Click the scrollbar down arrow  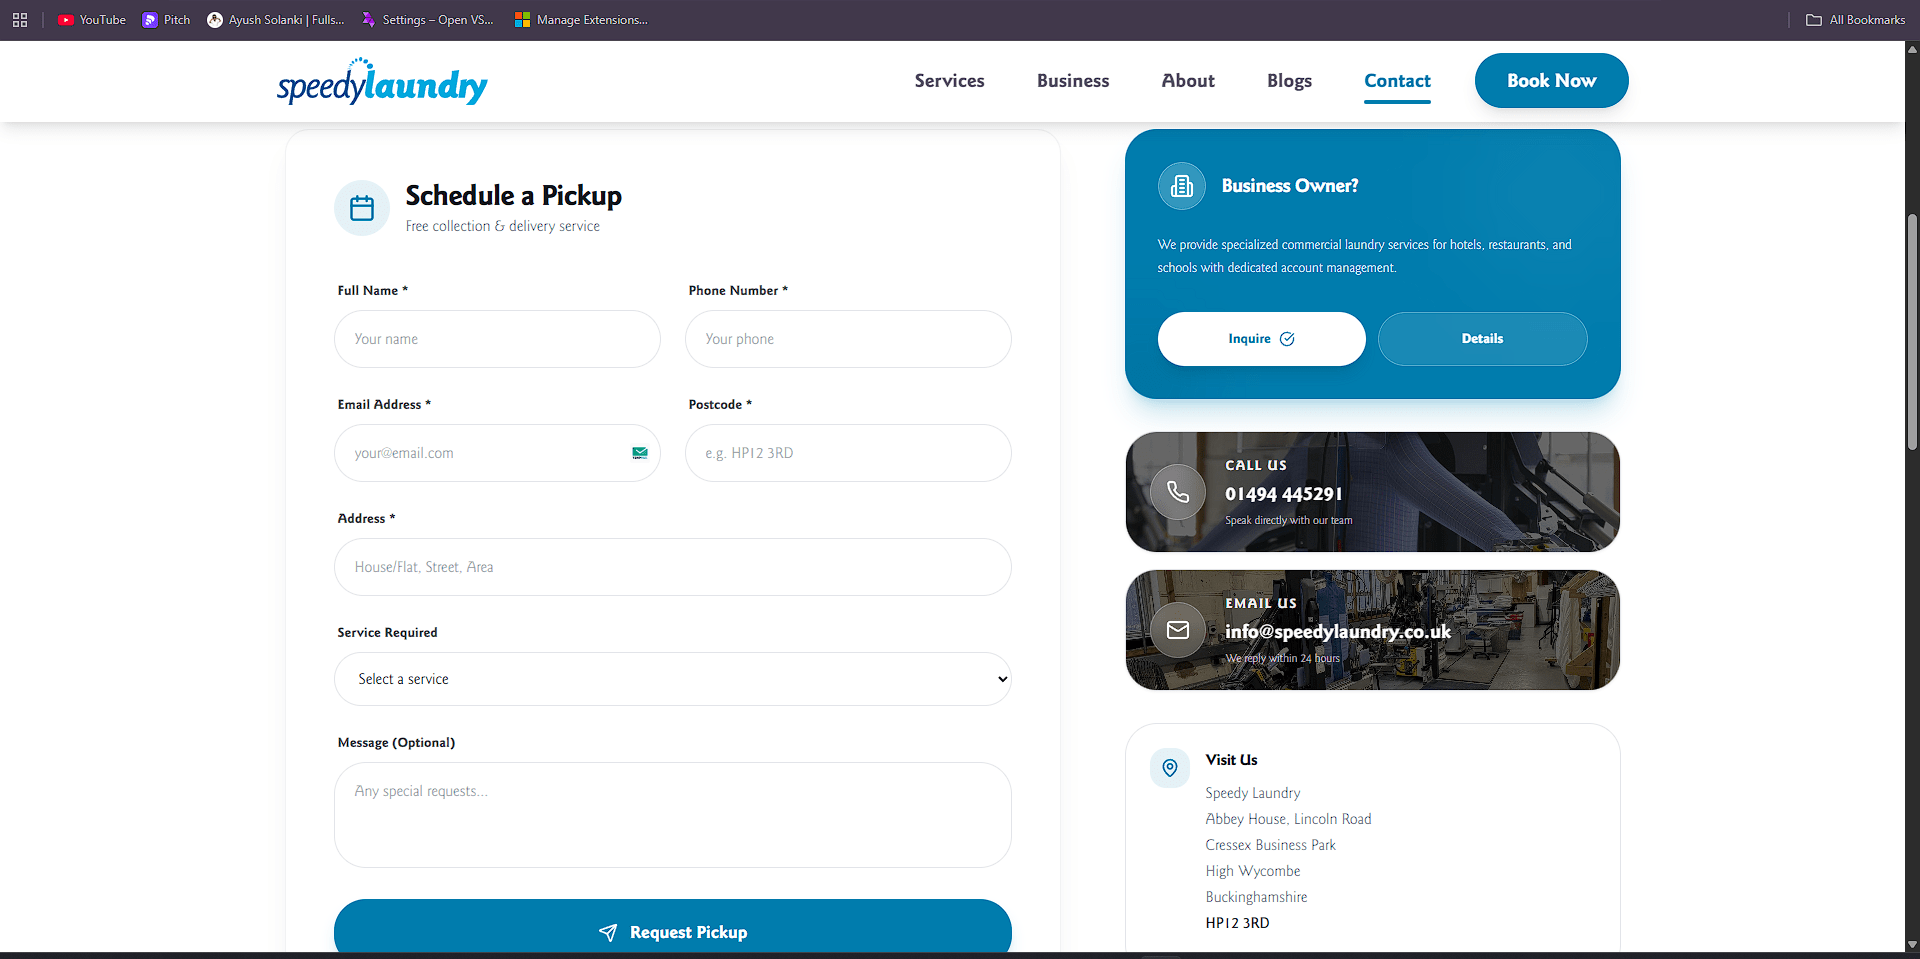pyautogui.click(x=1912, y=944)
